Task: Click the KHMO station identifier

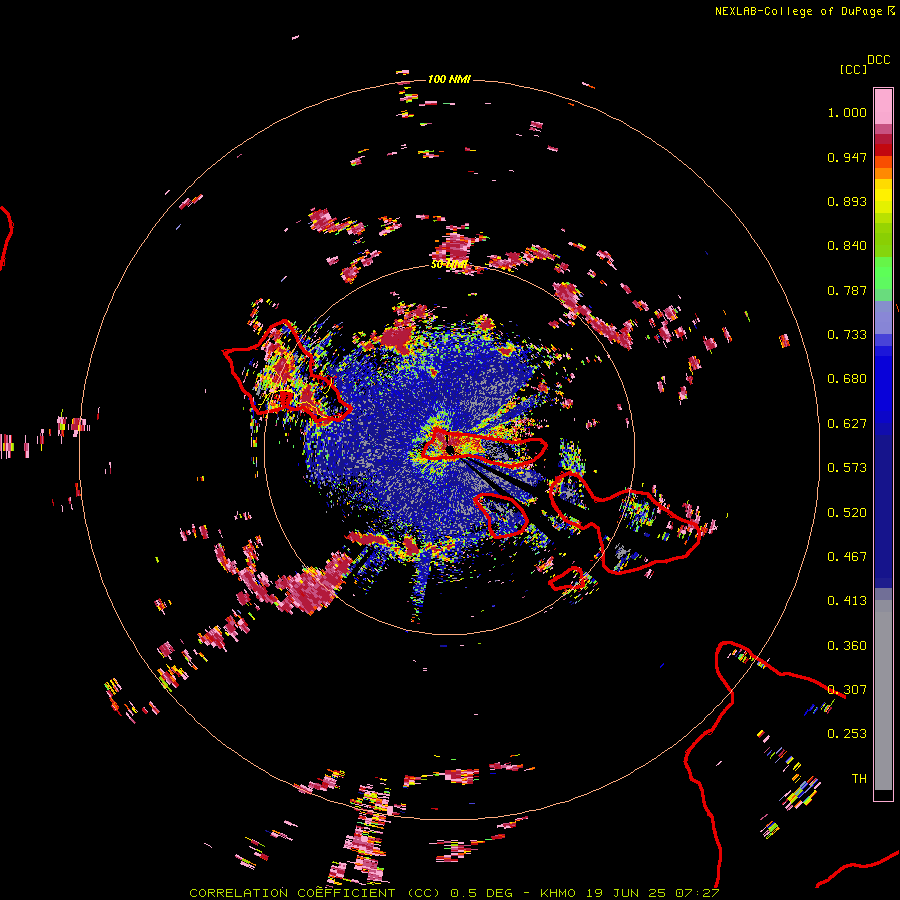Action: (557, 893)
